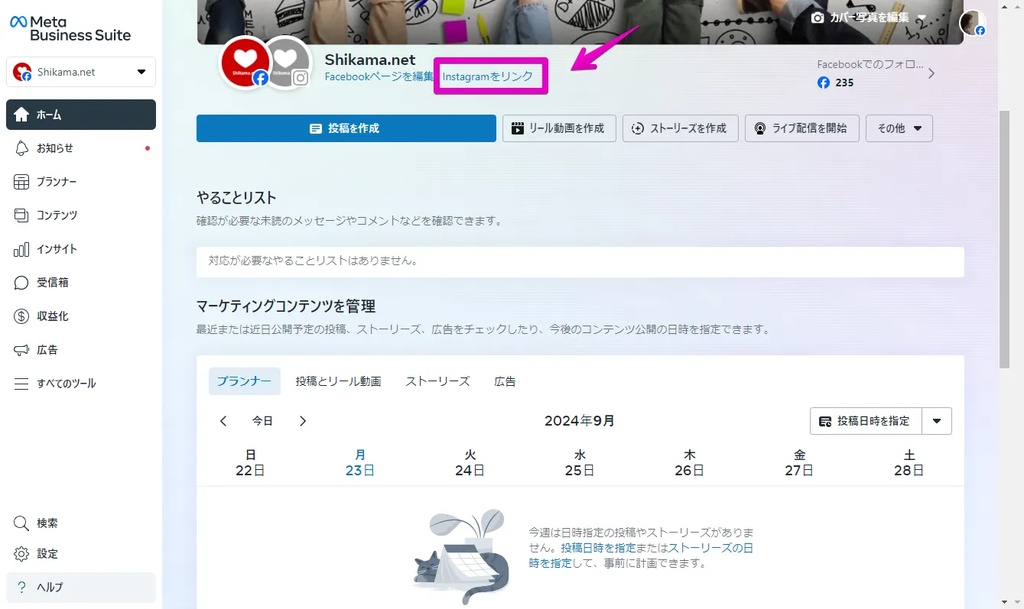1024x609 pixels.
Task: Expand the カバー写真を編集 dropdown arrow
Action: point(922,18)
